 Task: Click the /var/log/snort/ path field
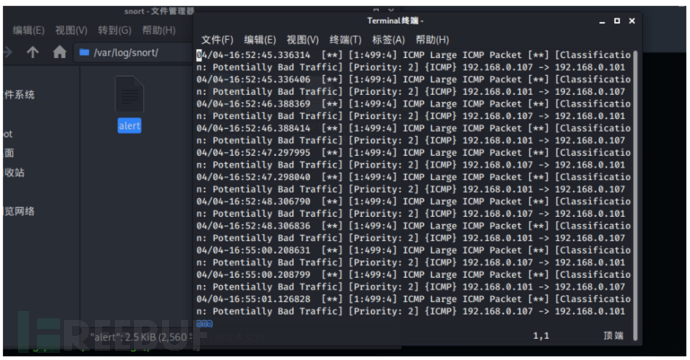[x=133, y=53]
